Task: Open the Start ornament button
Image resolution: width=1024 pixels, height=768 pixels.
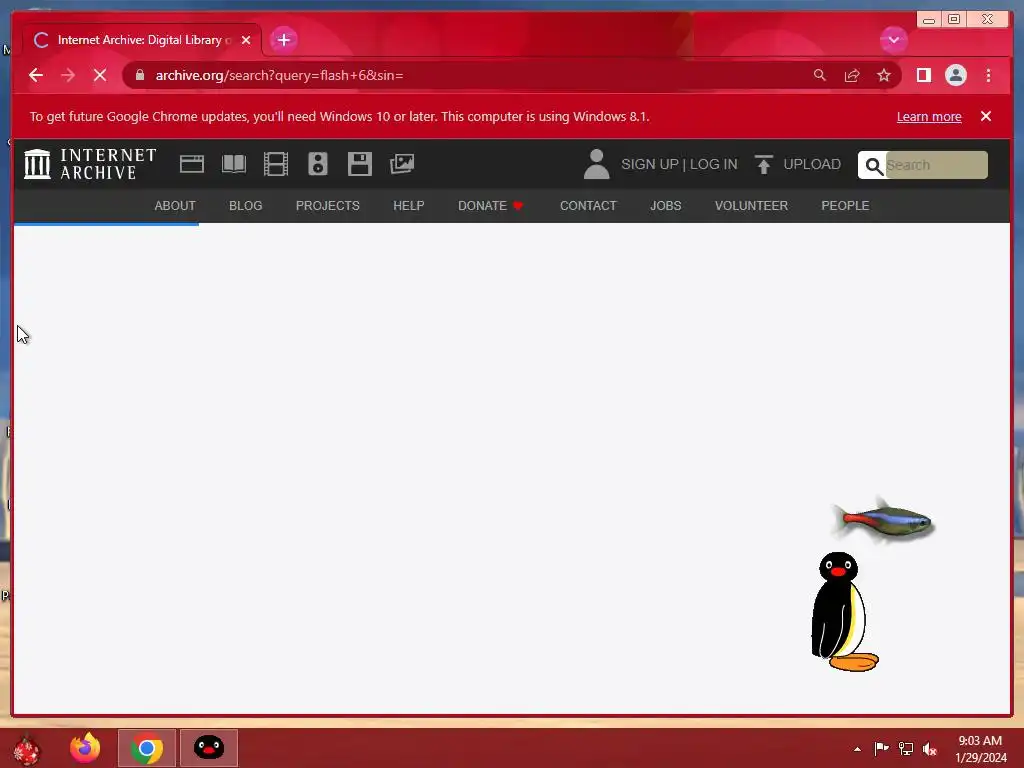Action: (27, 748)
